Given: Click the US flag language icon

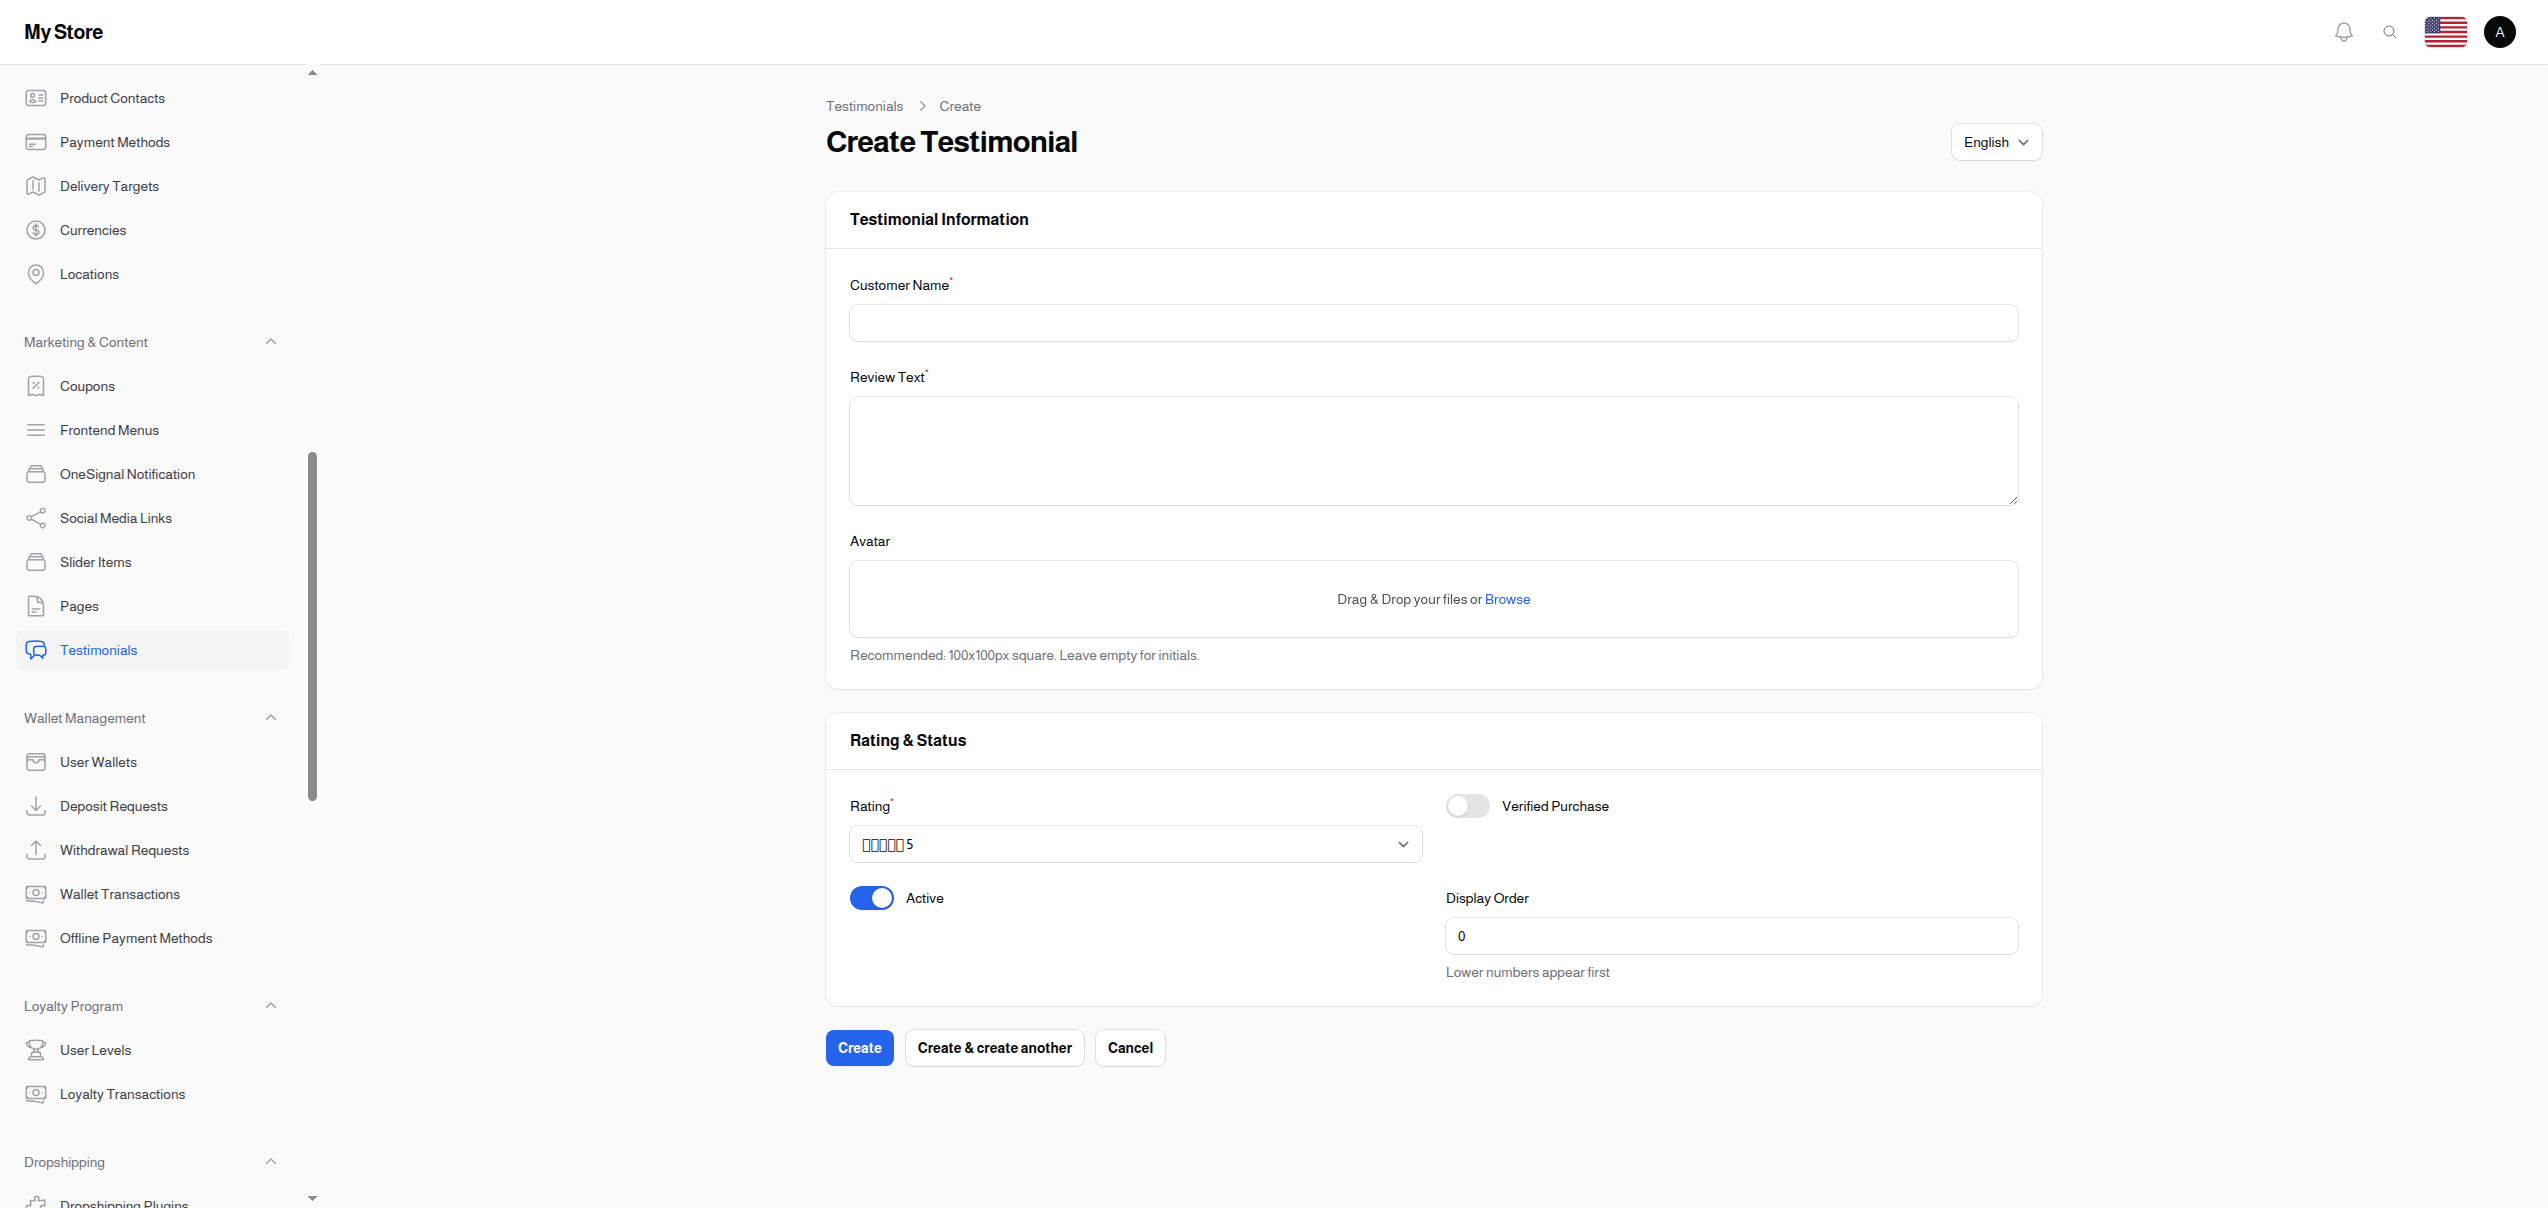Looking at the screenshot, I should pyautogui.click(x=2445, y=32).
